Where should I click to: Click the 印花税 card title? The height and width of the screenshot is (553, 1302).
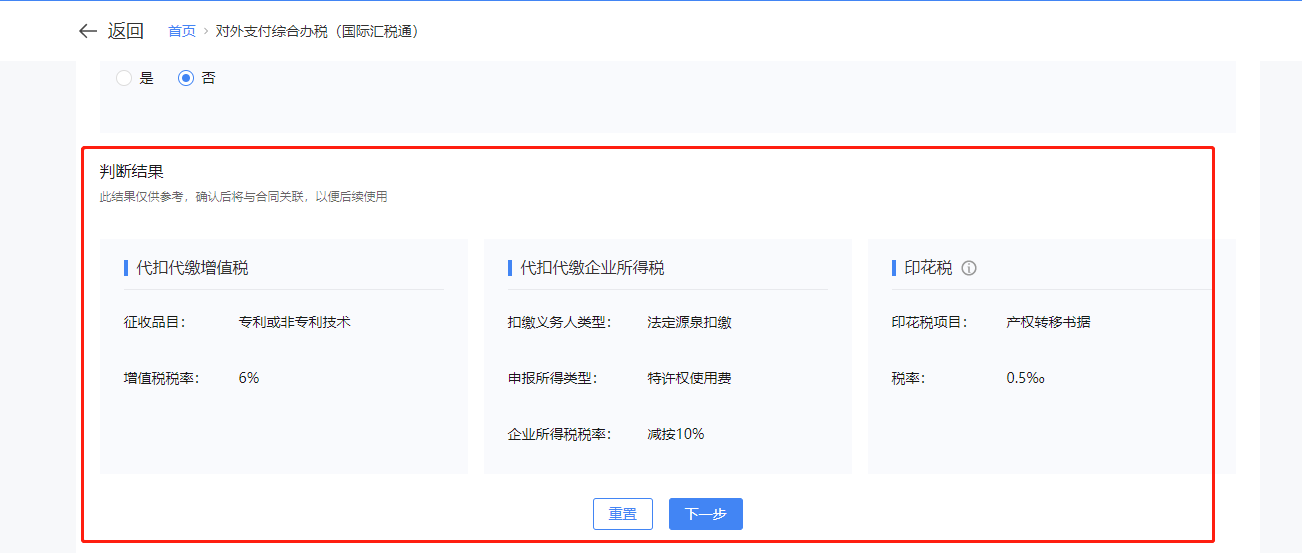[x=928, y=268]
